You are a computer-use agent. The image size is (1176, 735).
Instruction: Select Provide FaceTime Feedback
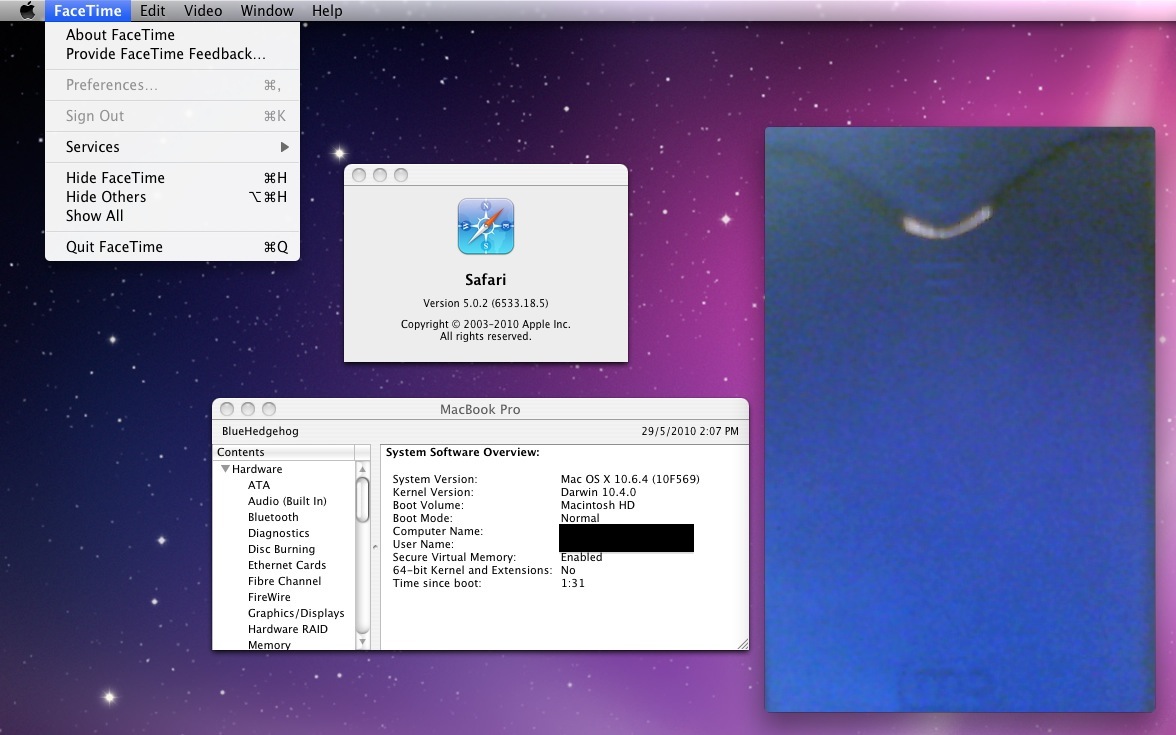(172, 54)
